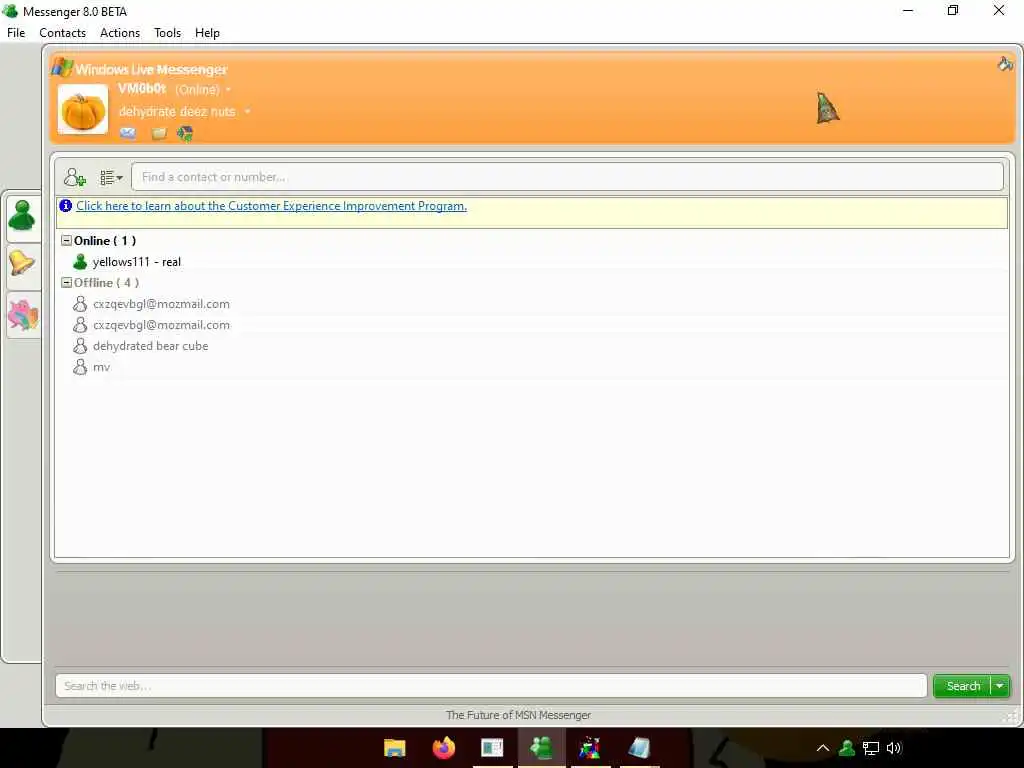Open the File menu
Image resolution: width=1024 pixels, height=768 pixels.
pyautogui.click(x=16, y=33)
